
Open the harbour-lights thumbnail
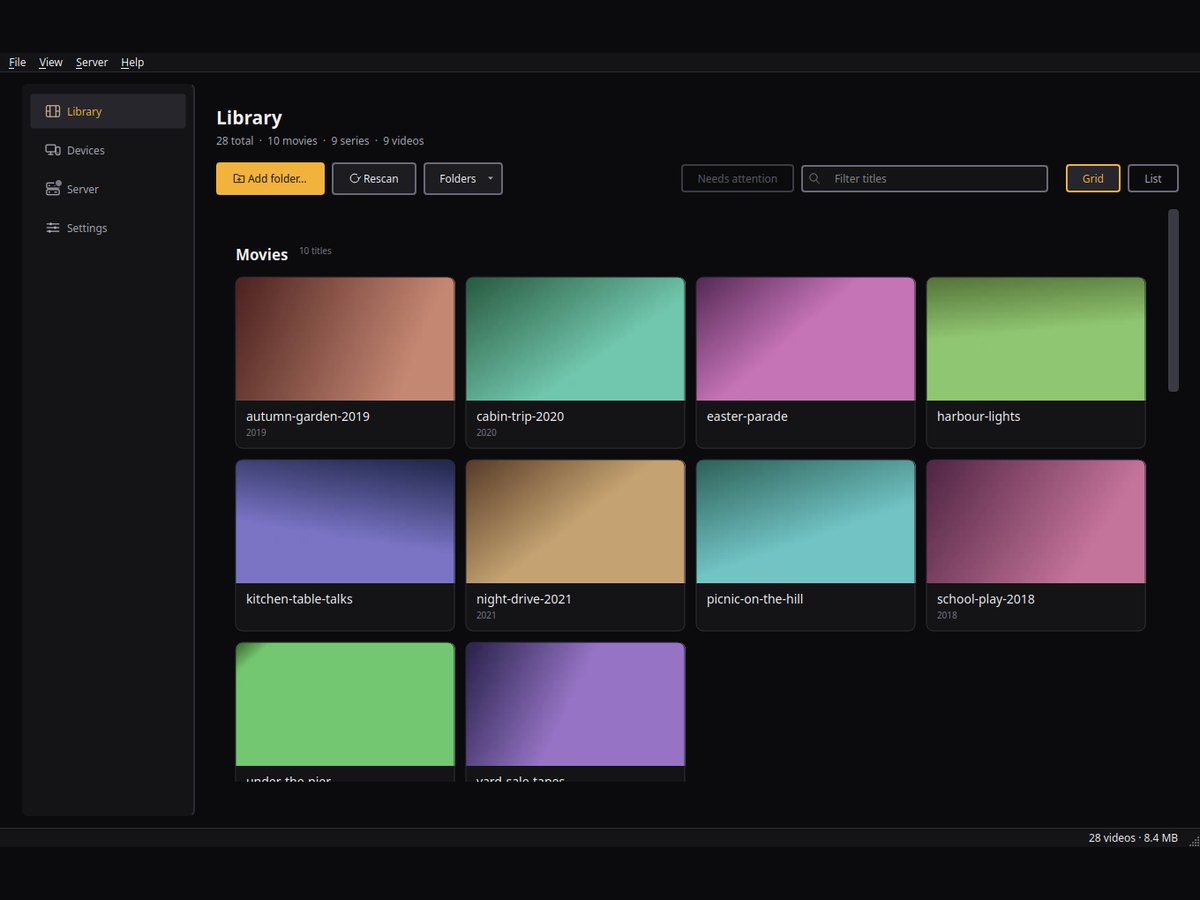point(1036,339)
